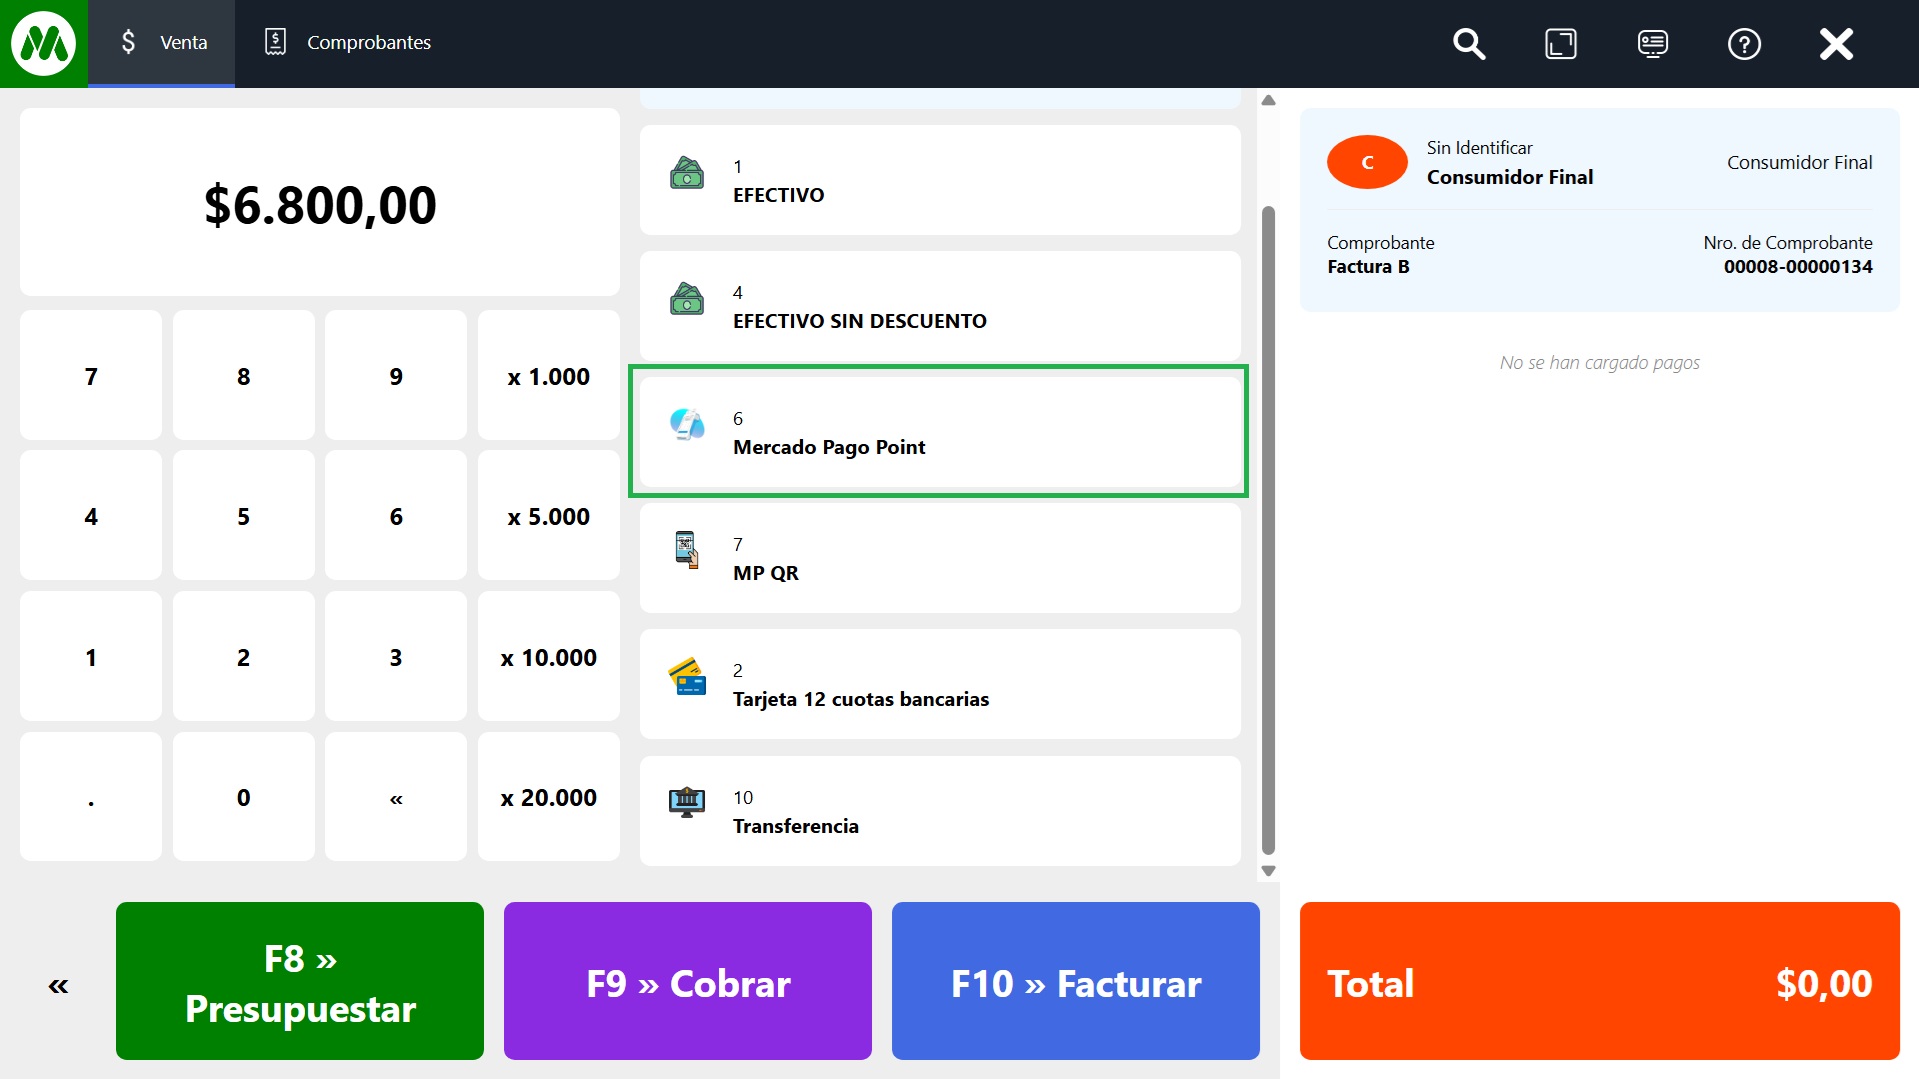
Task: Pick the Tarjeta 12 cuotas card icon
Action: pos(687,677)
